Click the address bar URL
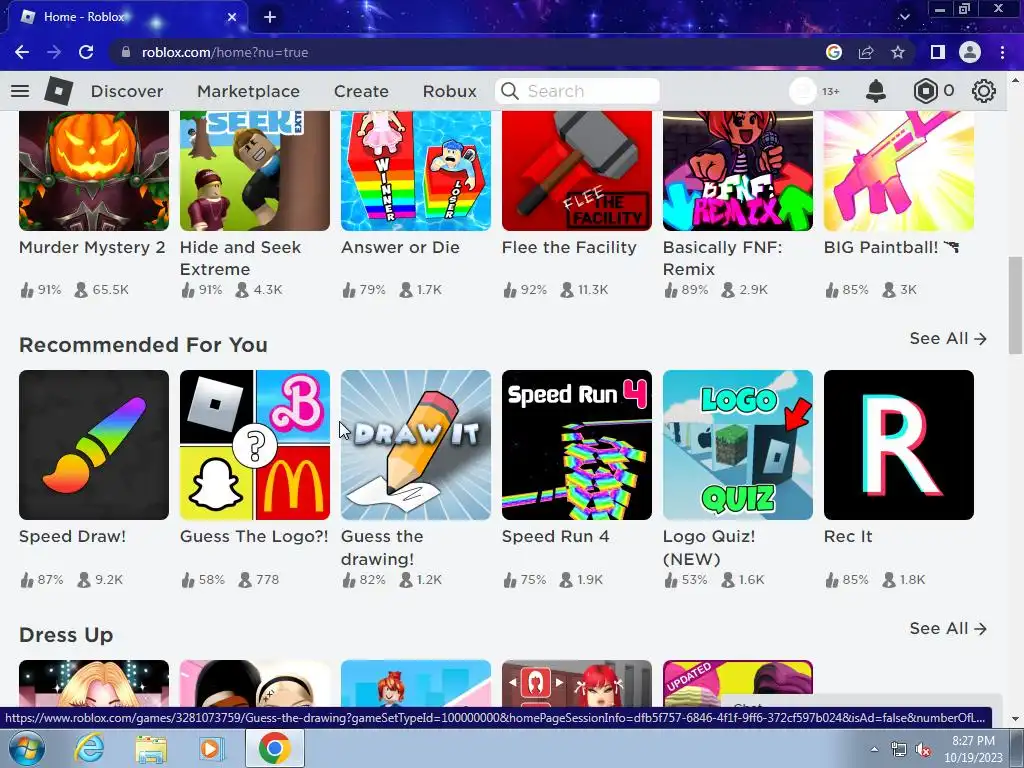This screenshot has width=1024, height=768. coord(225,52)
